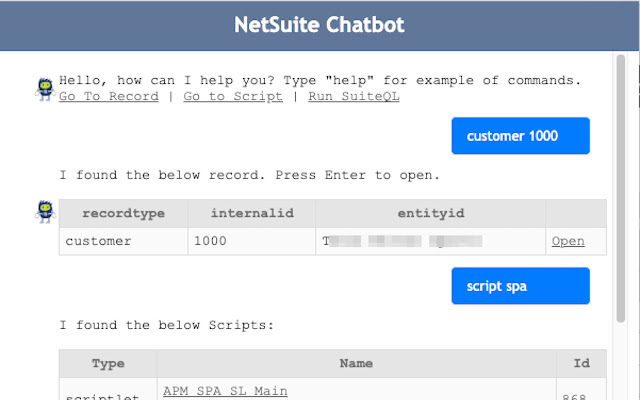Select the blurred entityid cell
Image resolution: width=640 pixels, height=400 pixels.
(431, 241)
